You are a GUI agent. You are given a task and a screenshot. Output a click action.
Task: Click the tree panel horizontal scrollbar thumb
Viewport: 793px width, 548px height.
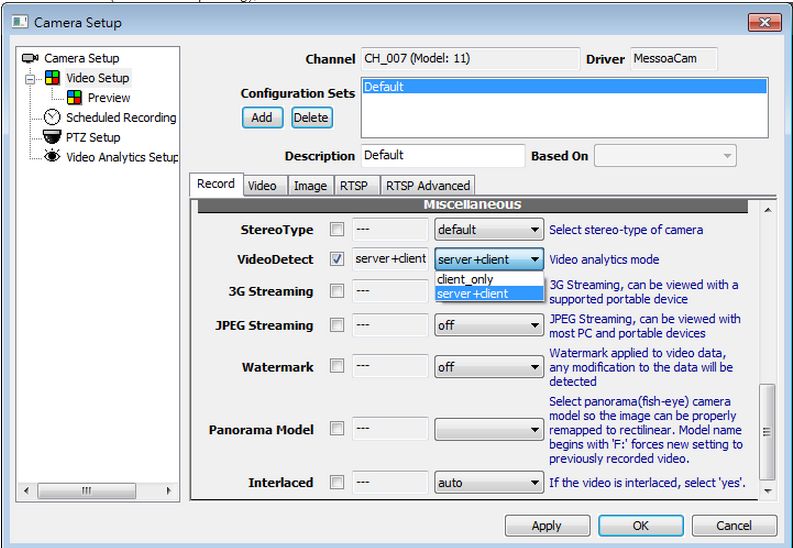86,491
